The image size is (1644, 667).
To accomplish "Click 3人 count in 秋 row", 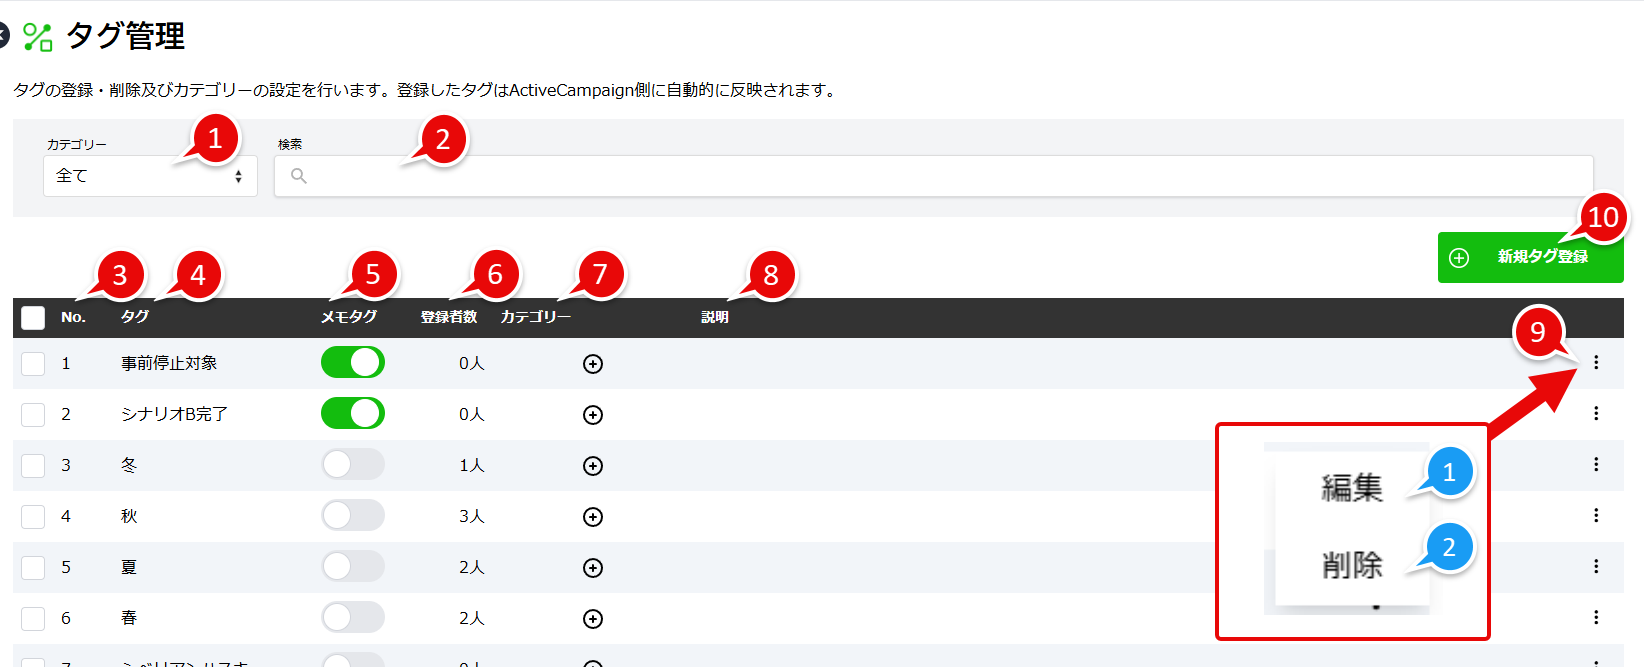I will (x=472, y=516).
